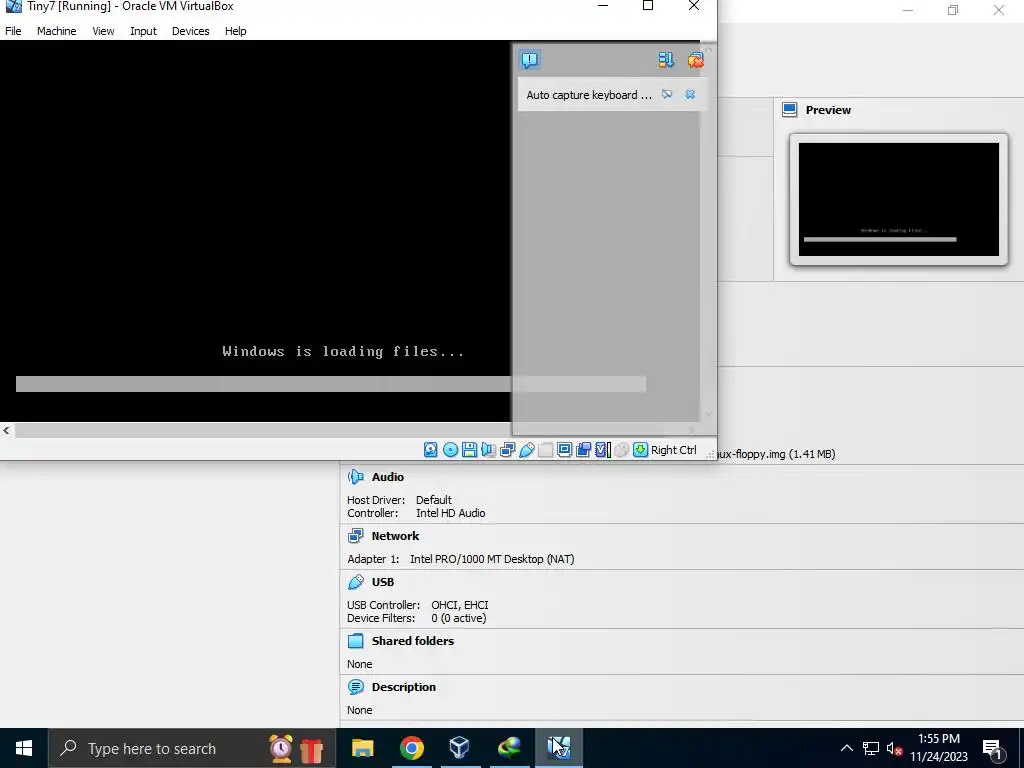This screenshot has width=1024, height=768.
Task: Click the display indicator in status bar
Action: tap(565, 449)
